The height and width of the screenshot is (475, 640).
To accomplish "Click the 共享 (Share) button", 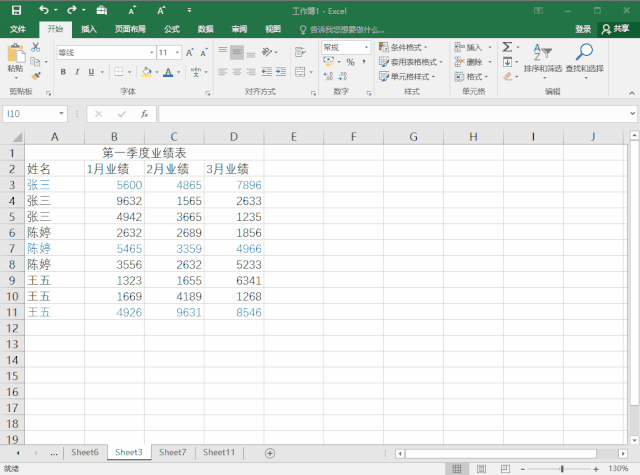I will (x=616, y=29).
